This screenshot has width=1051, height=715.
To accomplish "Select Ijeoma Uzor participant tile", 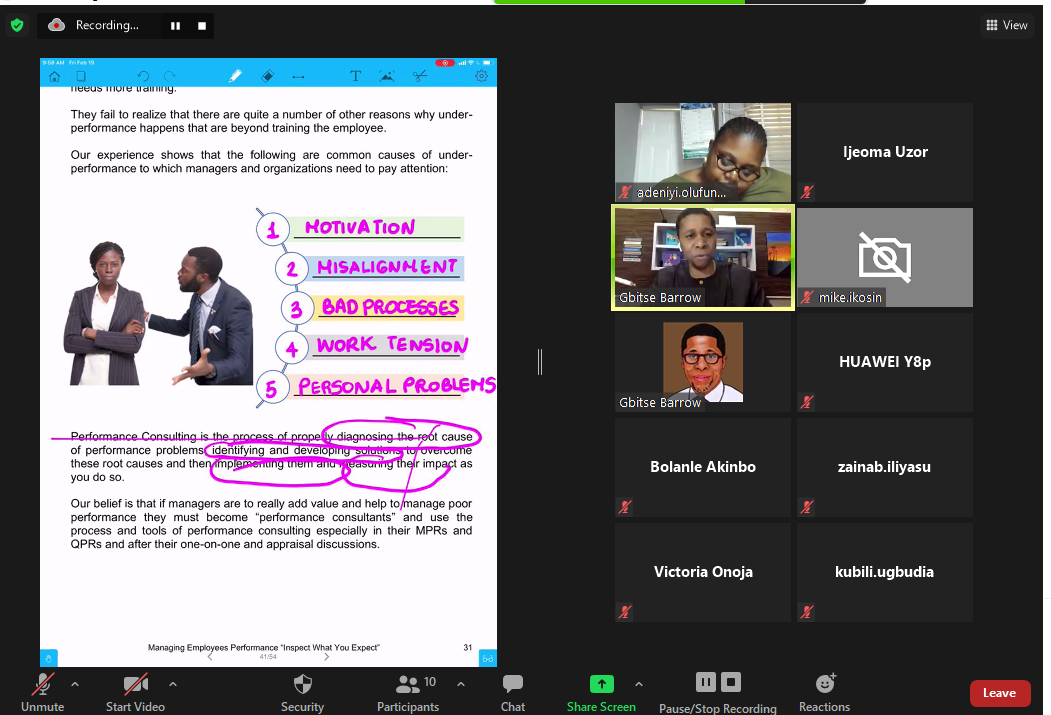I will tap(885, 152).
